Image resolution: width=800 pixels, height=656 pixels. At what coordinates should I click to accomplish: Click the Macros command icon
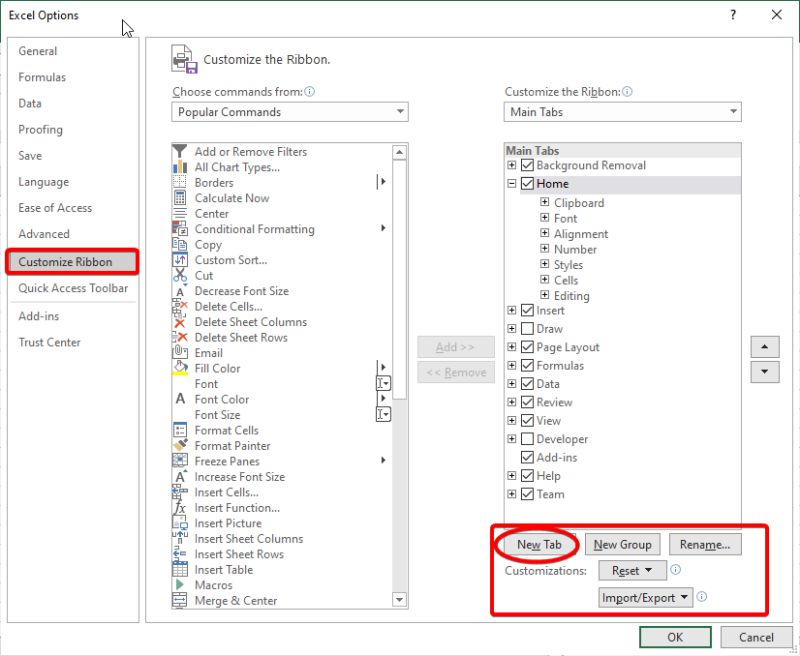[181, 585]
